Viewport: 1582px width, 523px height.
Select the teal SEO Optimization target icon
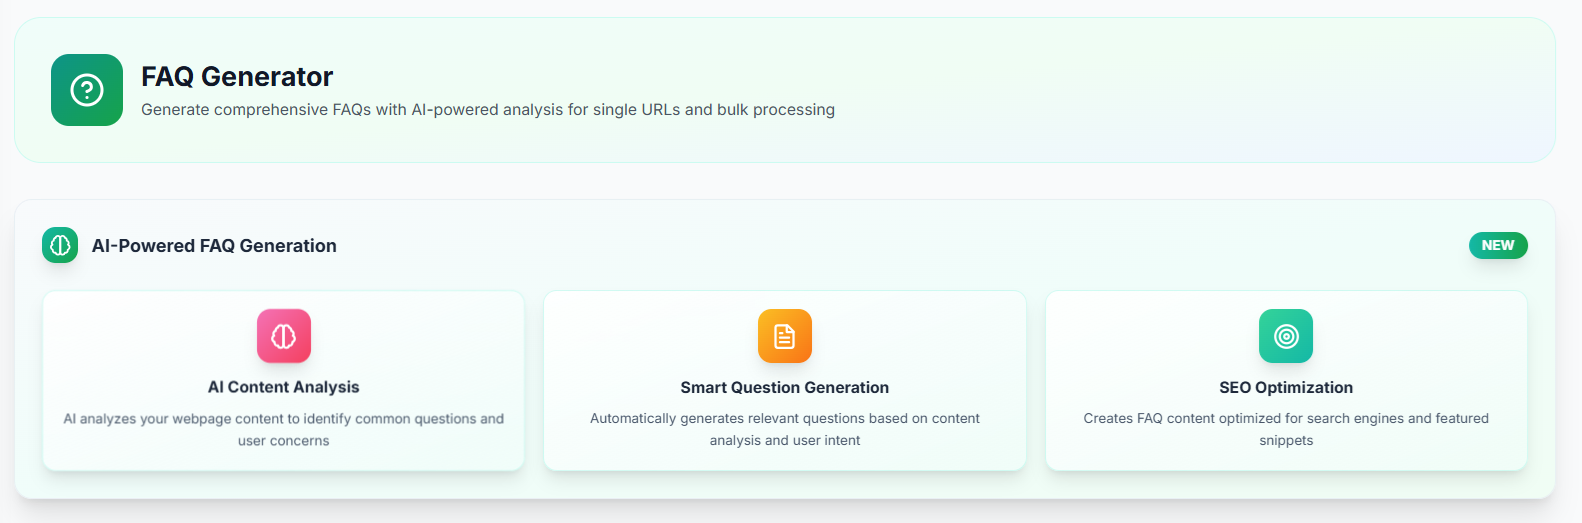[x=1286, y=336]
